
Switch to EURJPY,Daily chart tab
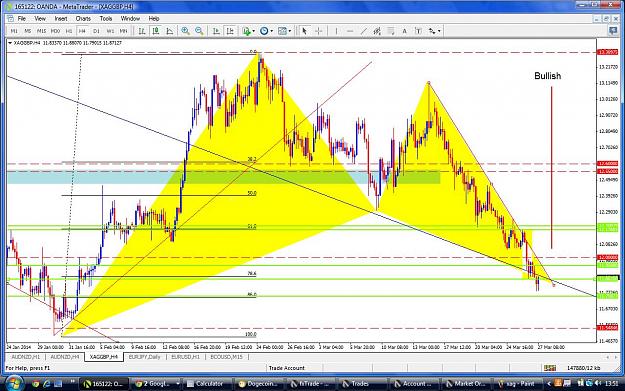click(x=144, y=357)
